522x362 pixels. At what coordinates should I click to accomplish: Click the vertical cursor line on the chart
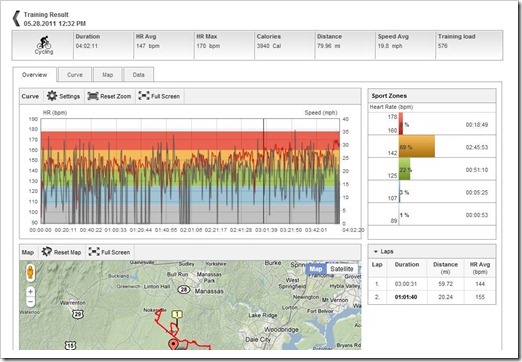(263, 171)
